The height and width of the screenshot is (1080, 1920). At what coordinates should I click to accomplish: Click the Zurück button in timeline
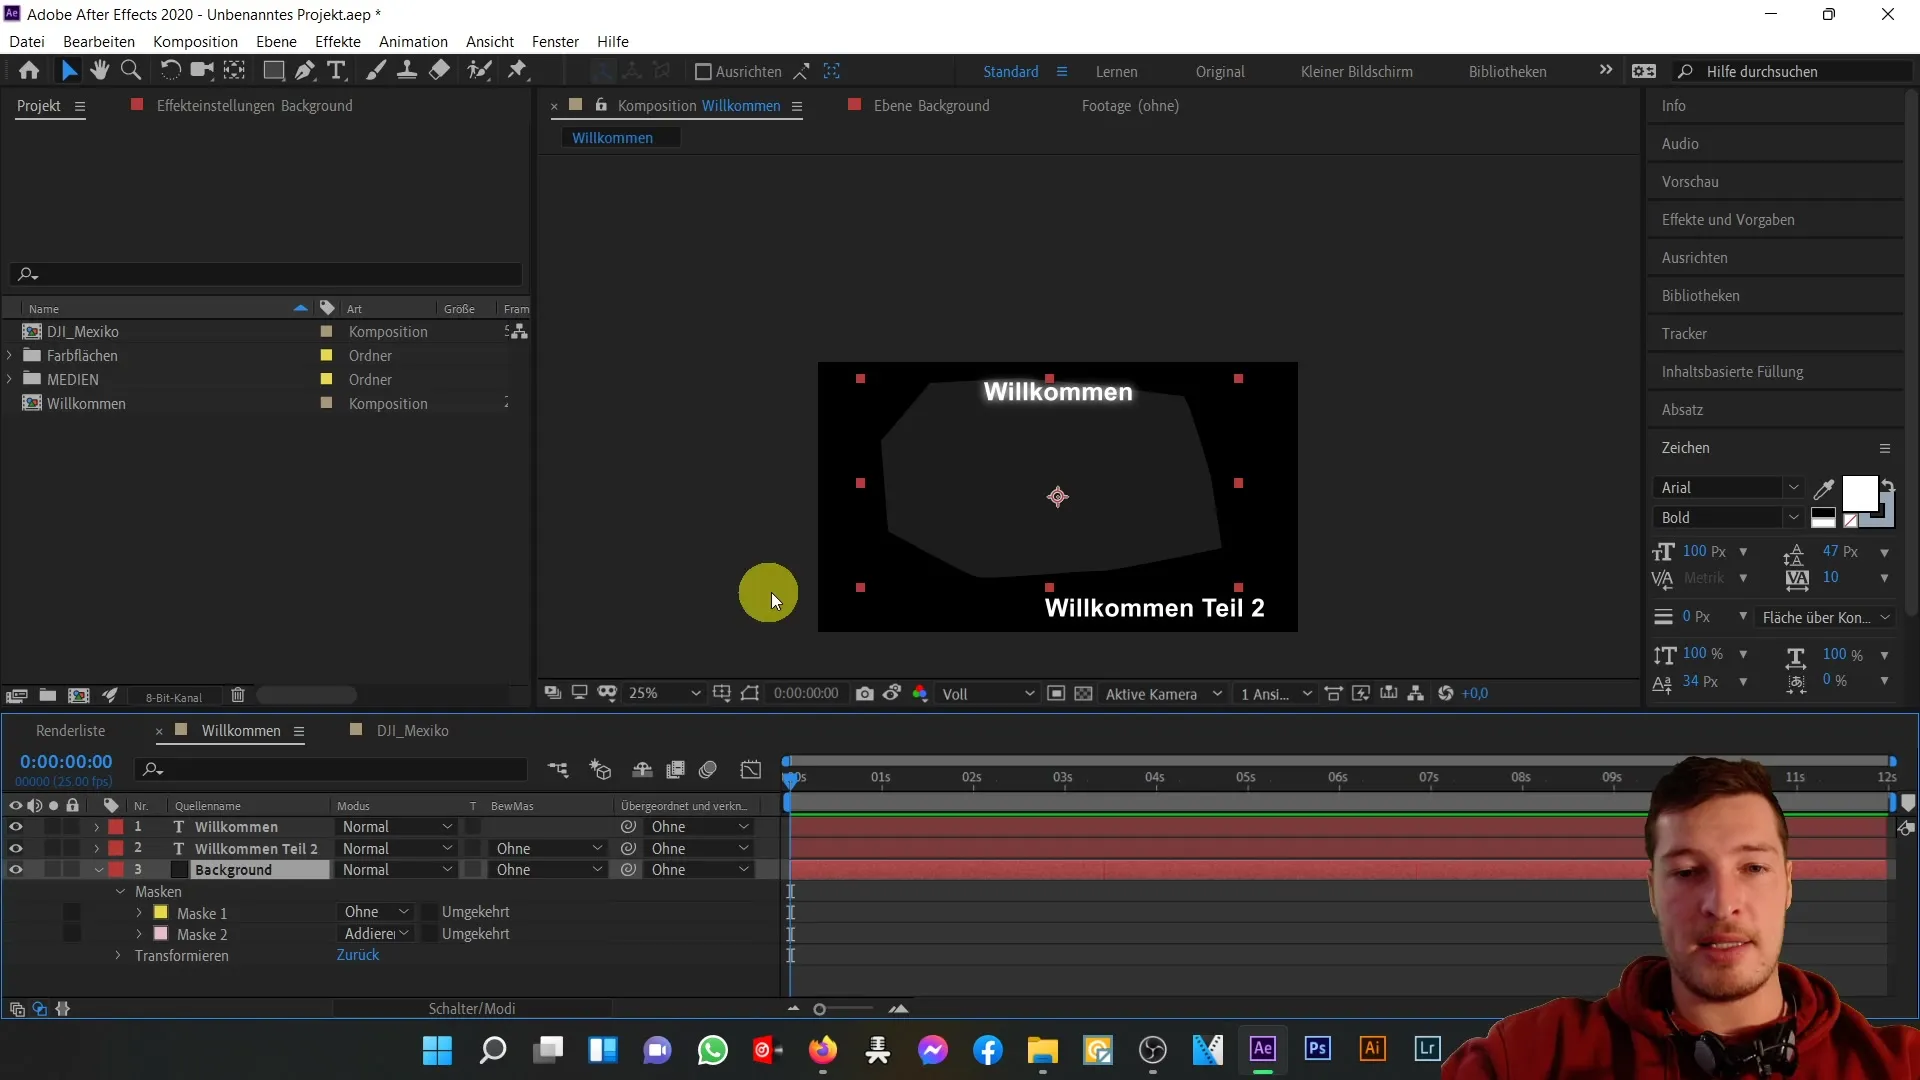356,955
